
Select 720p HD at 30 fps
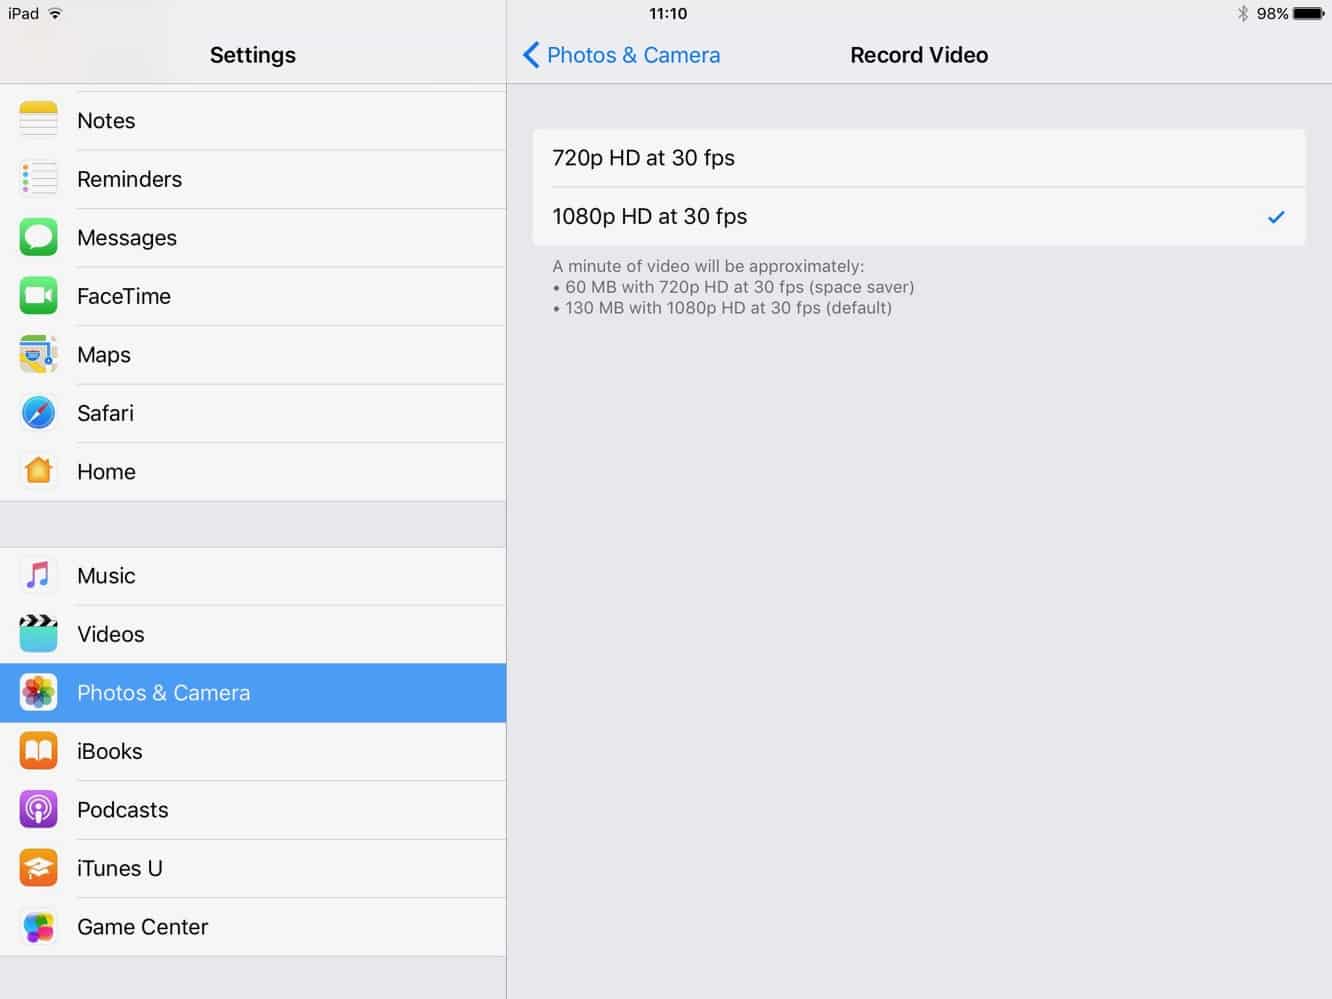tap(919, 158)
